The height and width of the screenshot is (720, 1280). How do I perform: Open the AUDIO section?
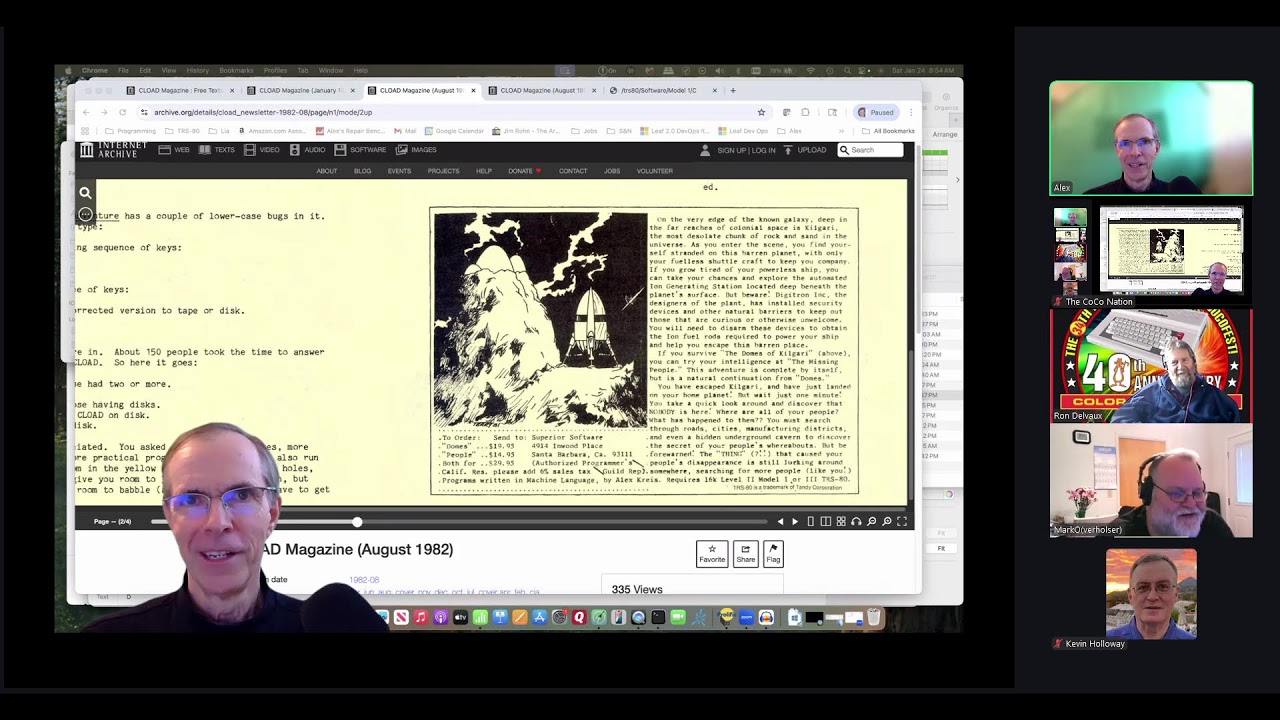coord(308,150)
